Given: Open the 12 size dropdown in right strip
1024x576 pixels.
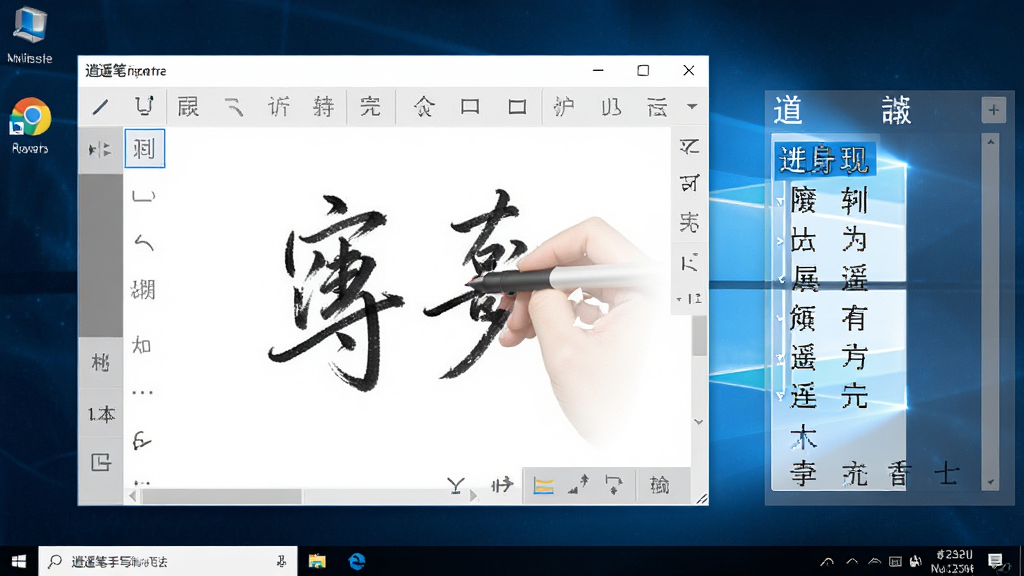Looking at the screenshot, I should [689, 299].
